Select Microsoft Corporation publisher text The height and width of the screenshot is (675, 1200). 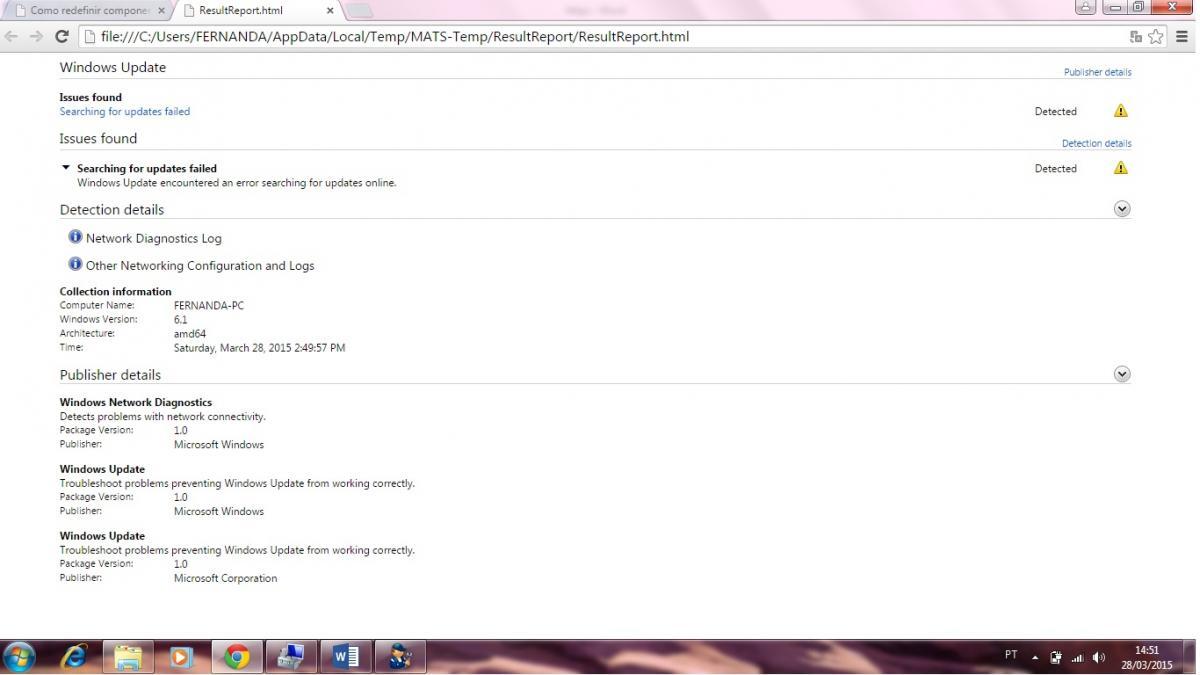click(225, 578)
